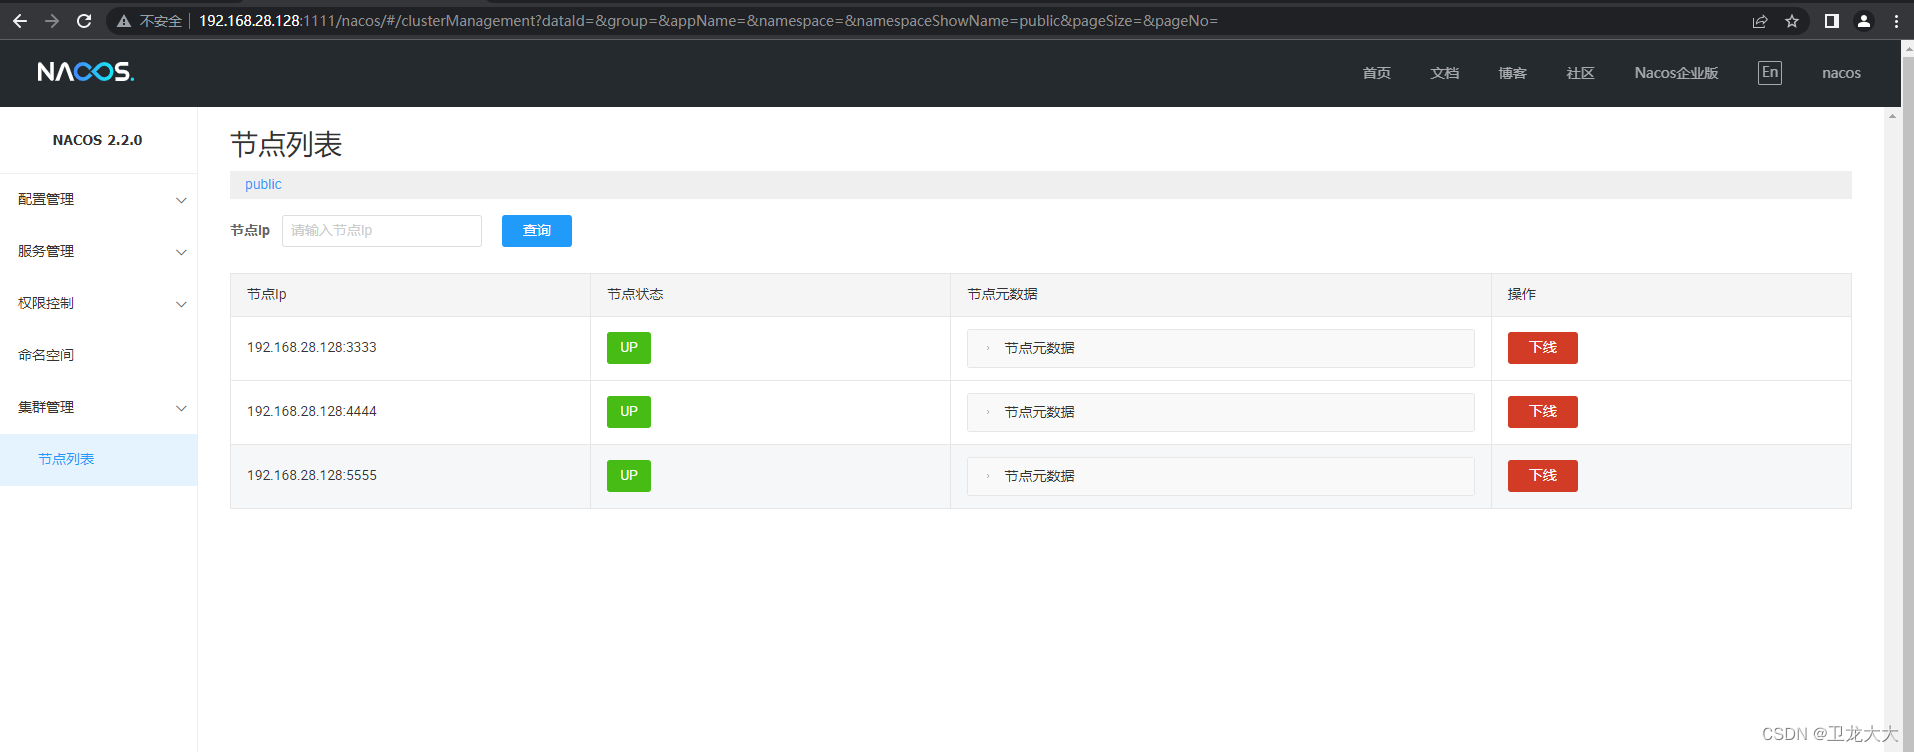
Task: Click the UP status of node 4444
Action: [629, 412]
